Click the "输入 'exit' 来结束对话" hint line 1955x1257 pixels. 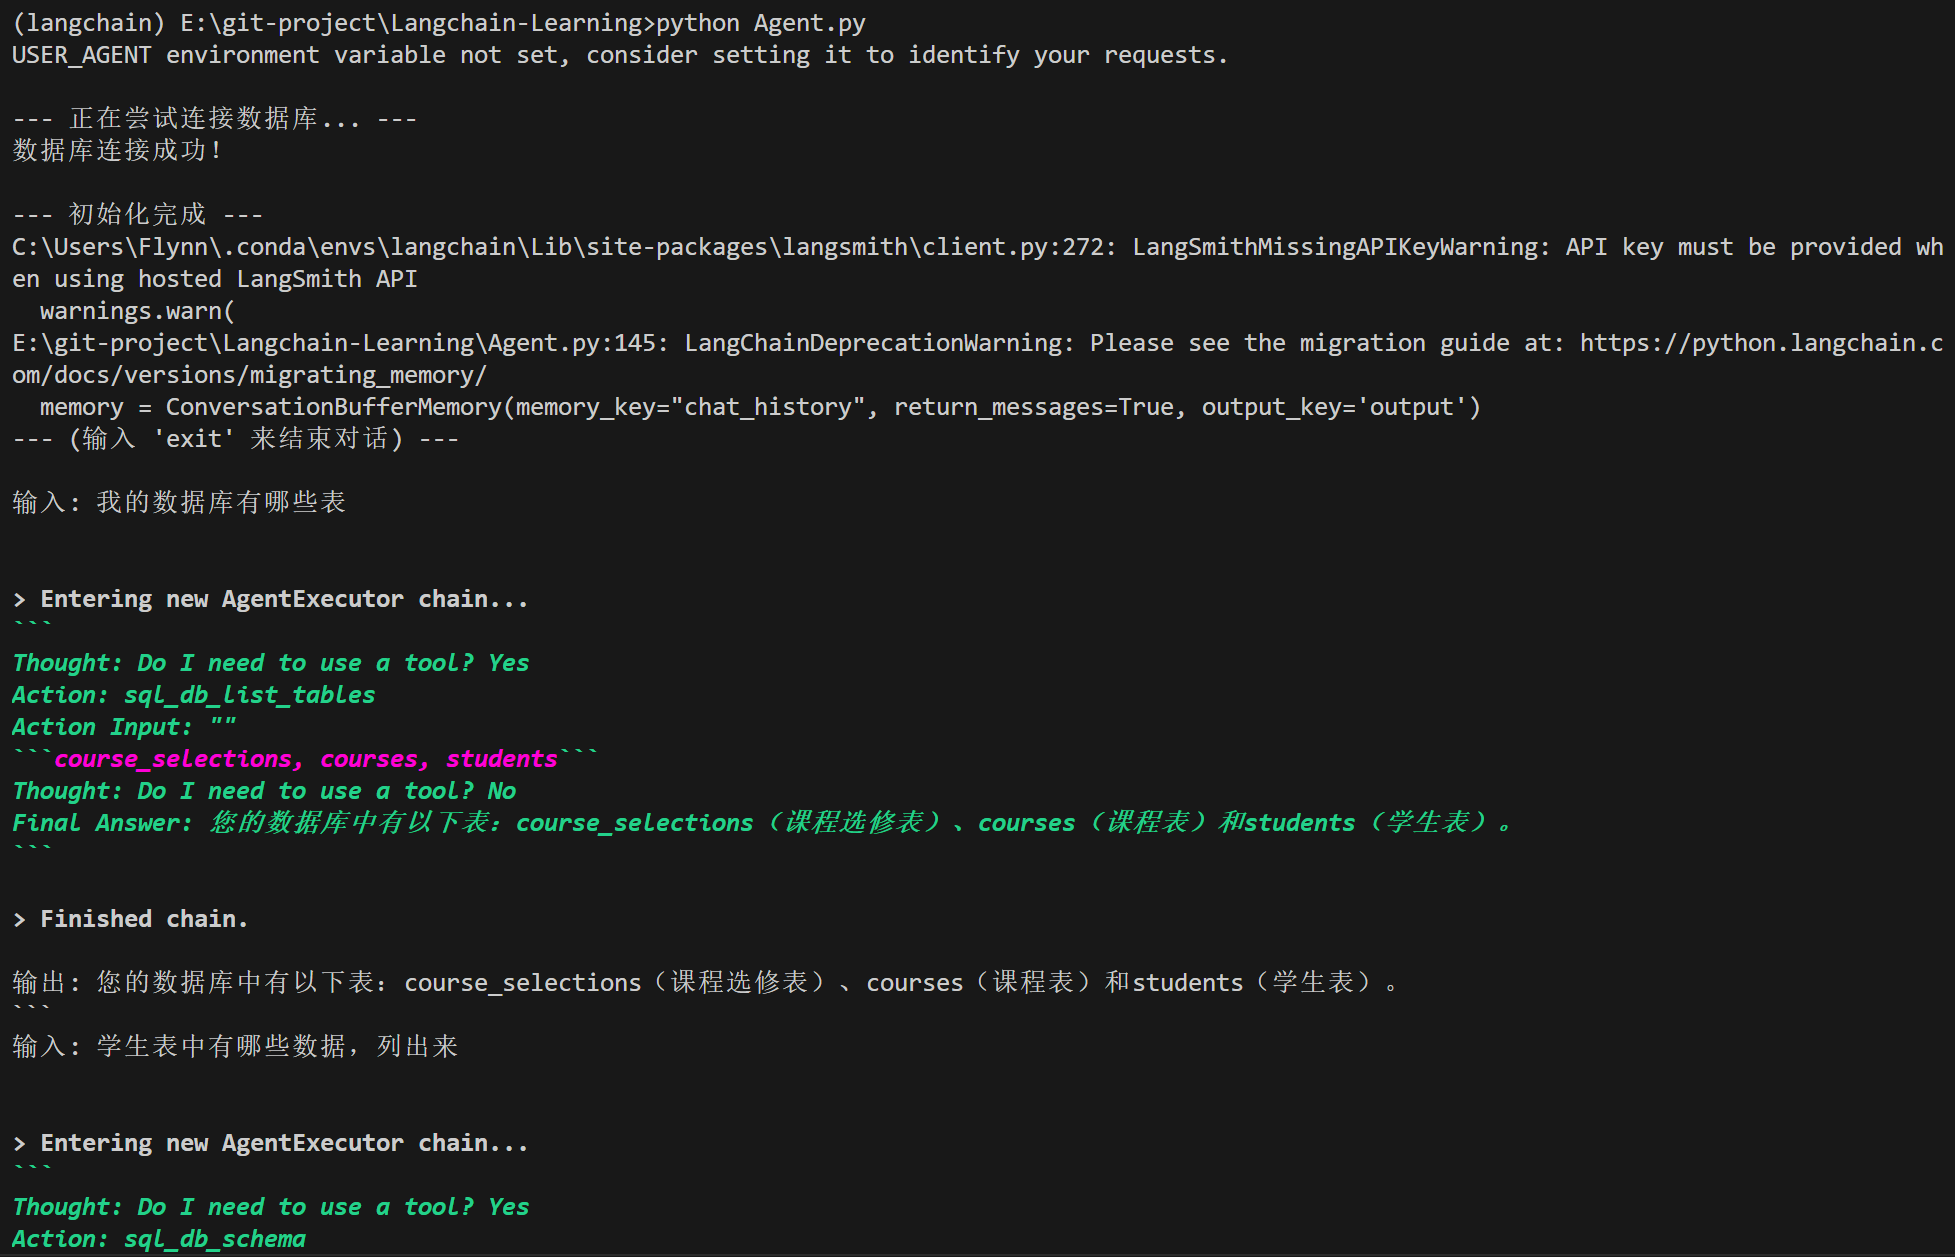click(x=235, y=439)
